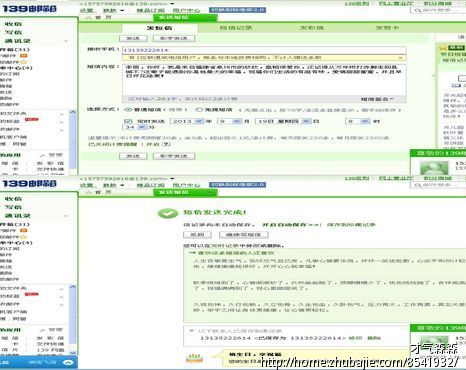The width and height of the screenshot is (466, 370).
Task: Click the top 发送 send button
Action: pyautogui.click(x=133, y=38)
